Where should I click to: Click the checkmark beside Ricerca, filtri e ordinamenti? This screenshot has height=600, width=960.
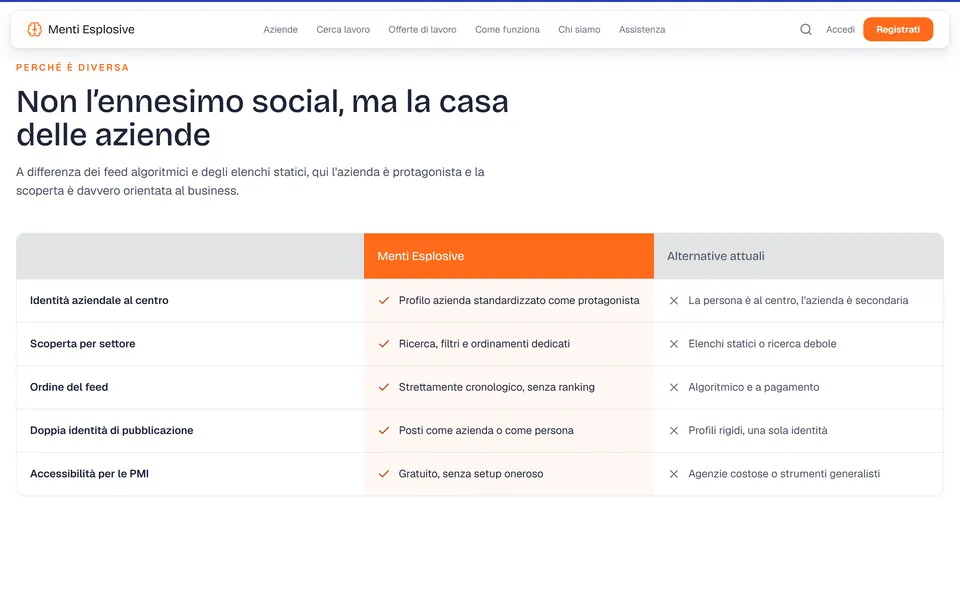(x=384, y=344)
